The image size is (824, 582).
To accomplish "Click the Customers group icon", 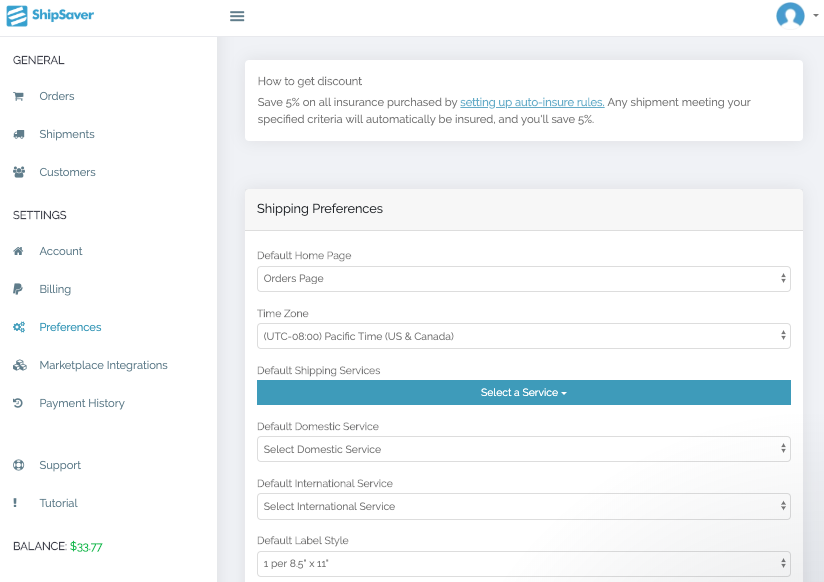I will click(x=19, y=172).
